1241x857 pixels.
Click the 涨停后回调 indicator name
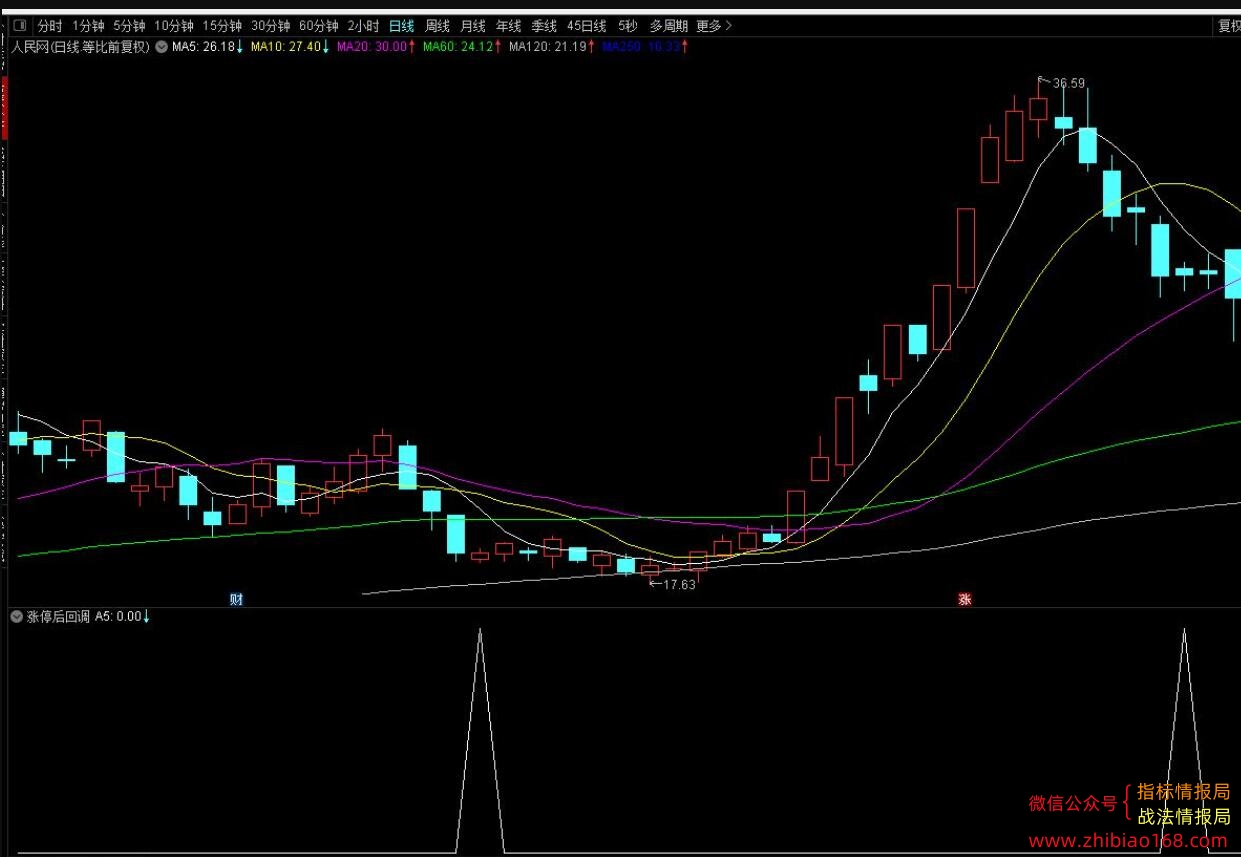click(58, 617)
